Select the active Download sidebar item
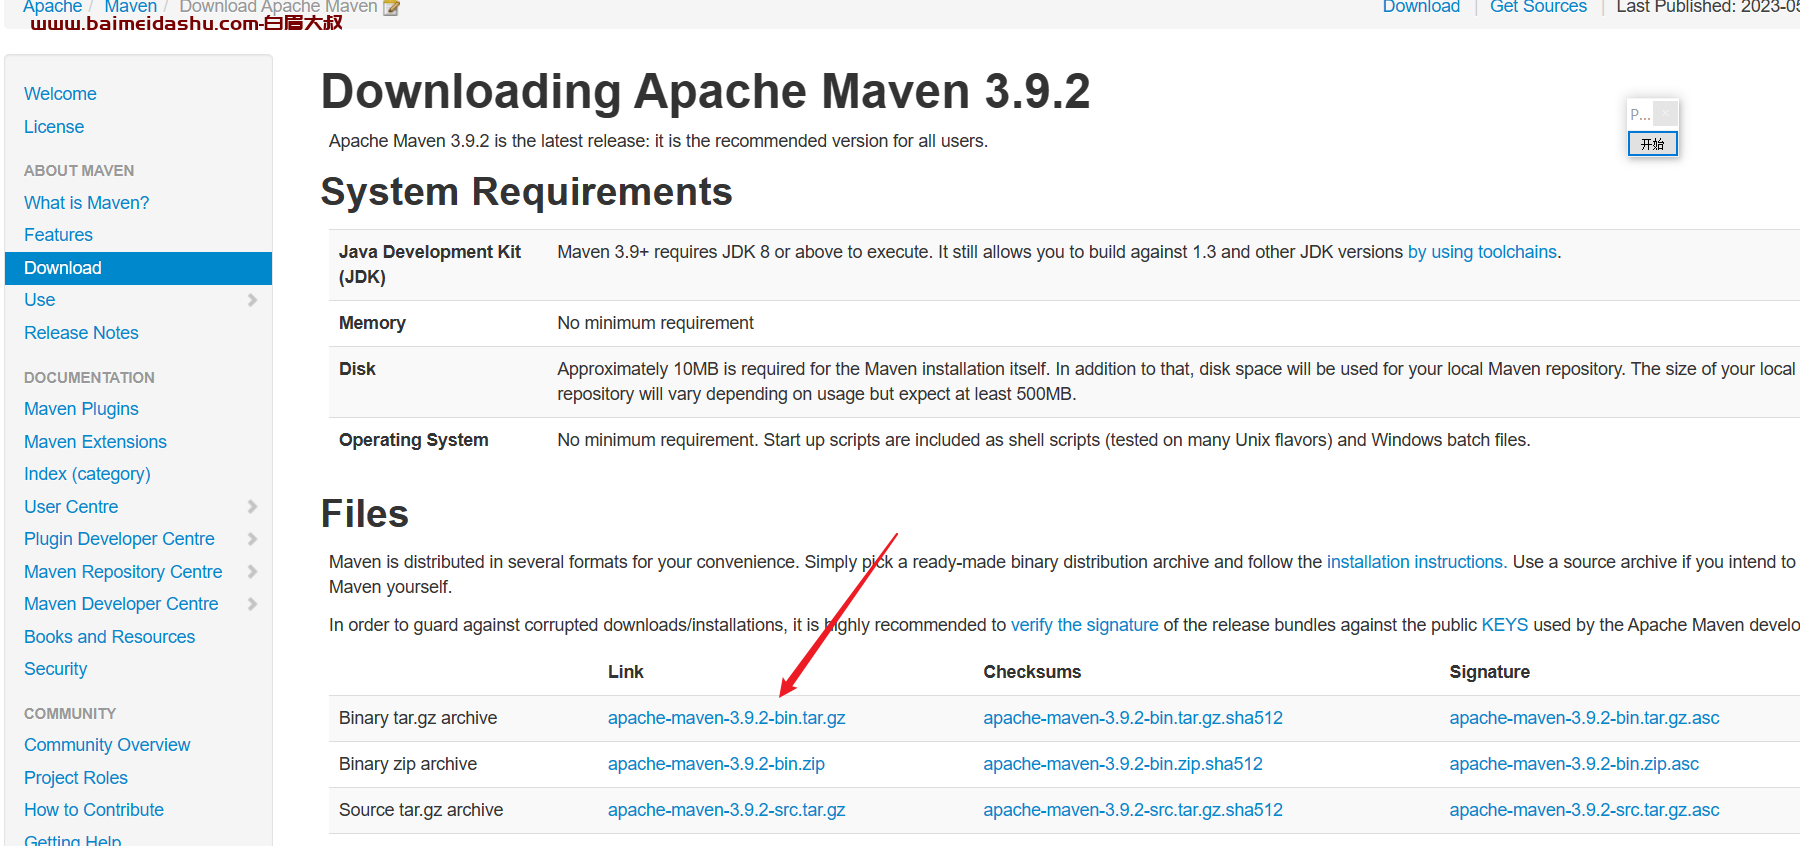Image resolution: width=1800 pixels, height=846 pixels. pos(138,268)
